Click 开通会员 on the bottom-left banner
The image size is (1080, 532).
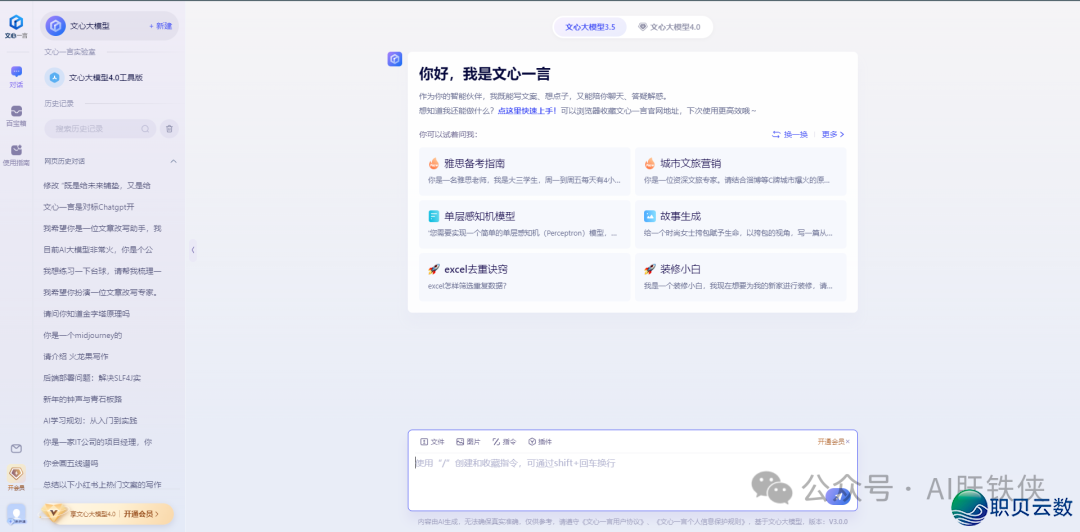tap(141, 513)
